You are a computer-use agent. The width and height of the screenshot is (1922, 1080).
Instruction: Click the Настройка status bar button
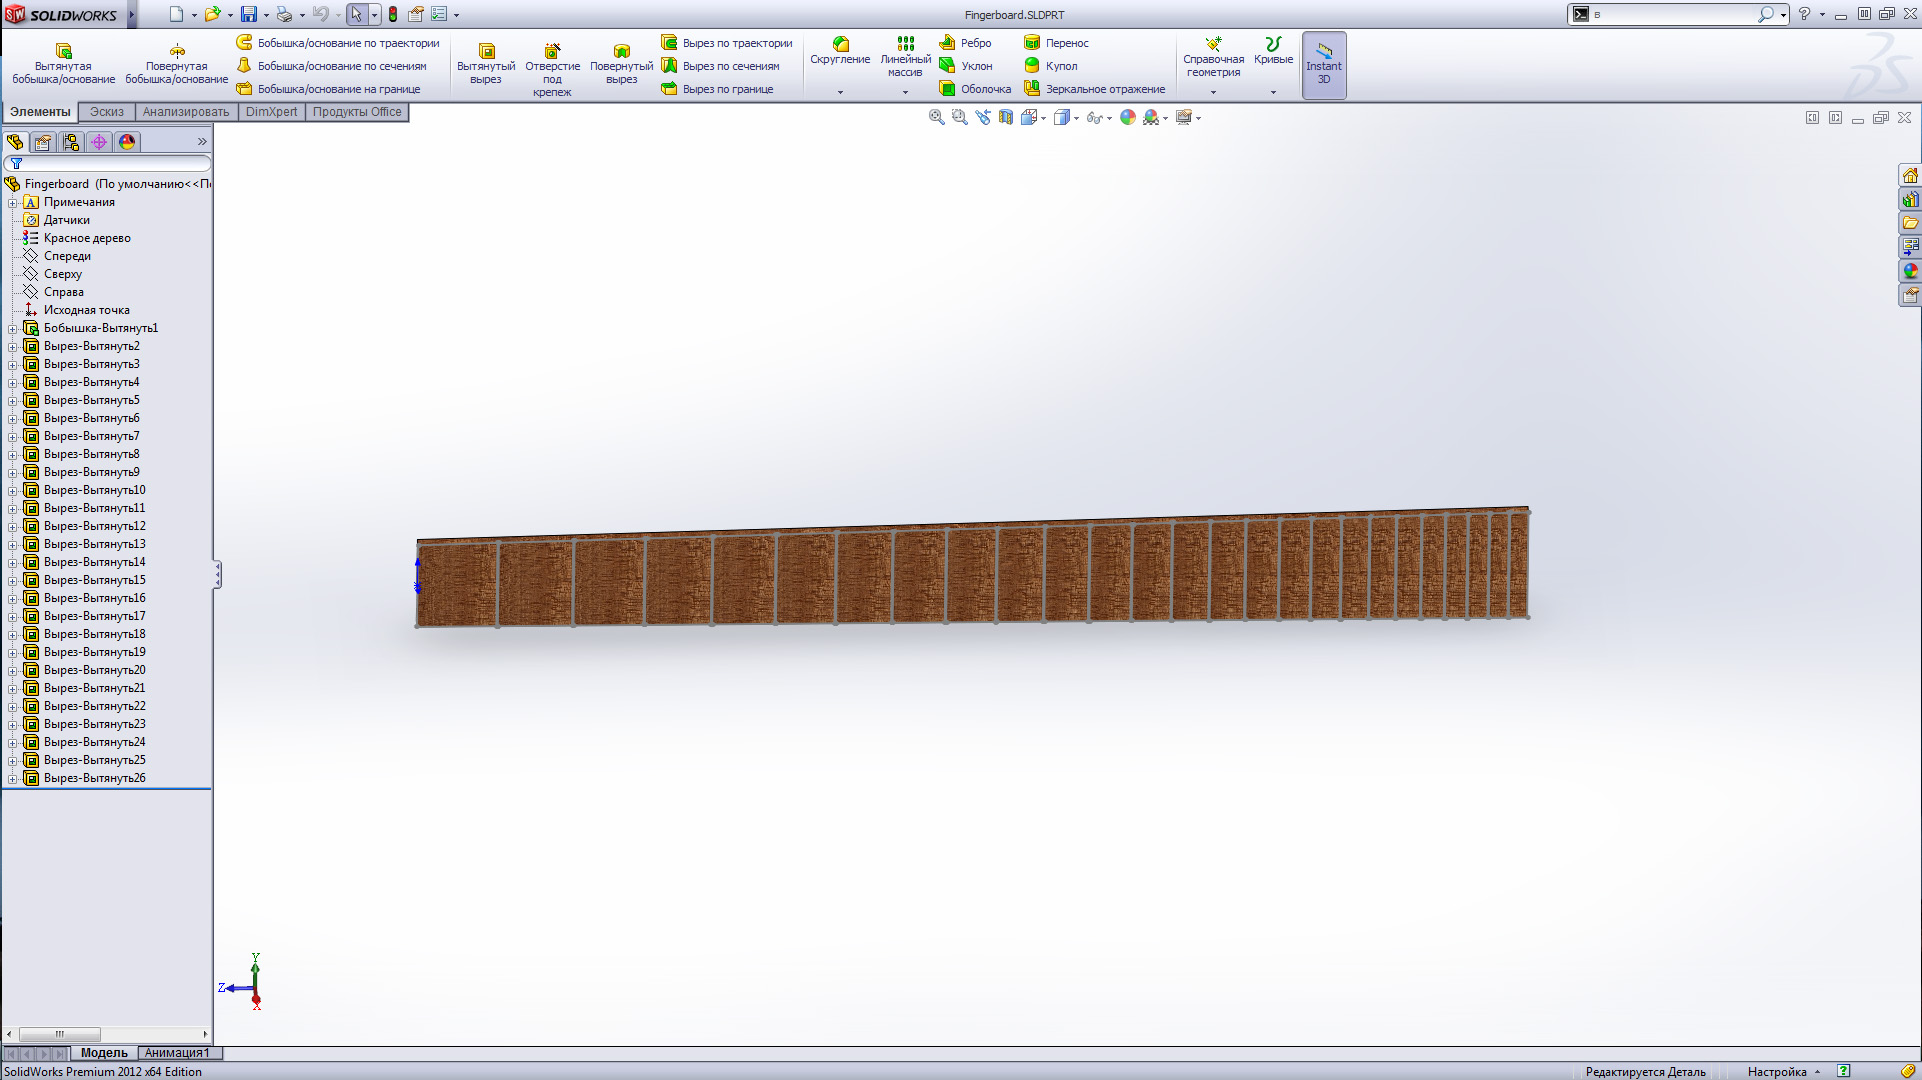(1776, 1072)
